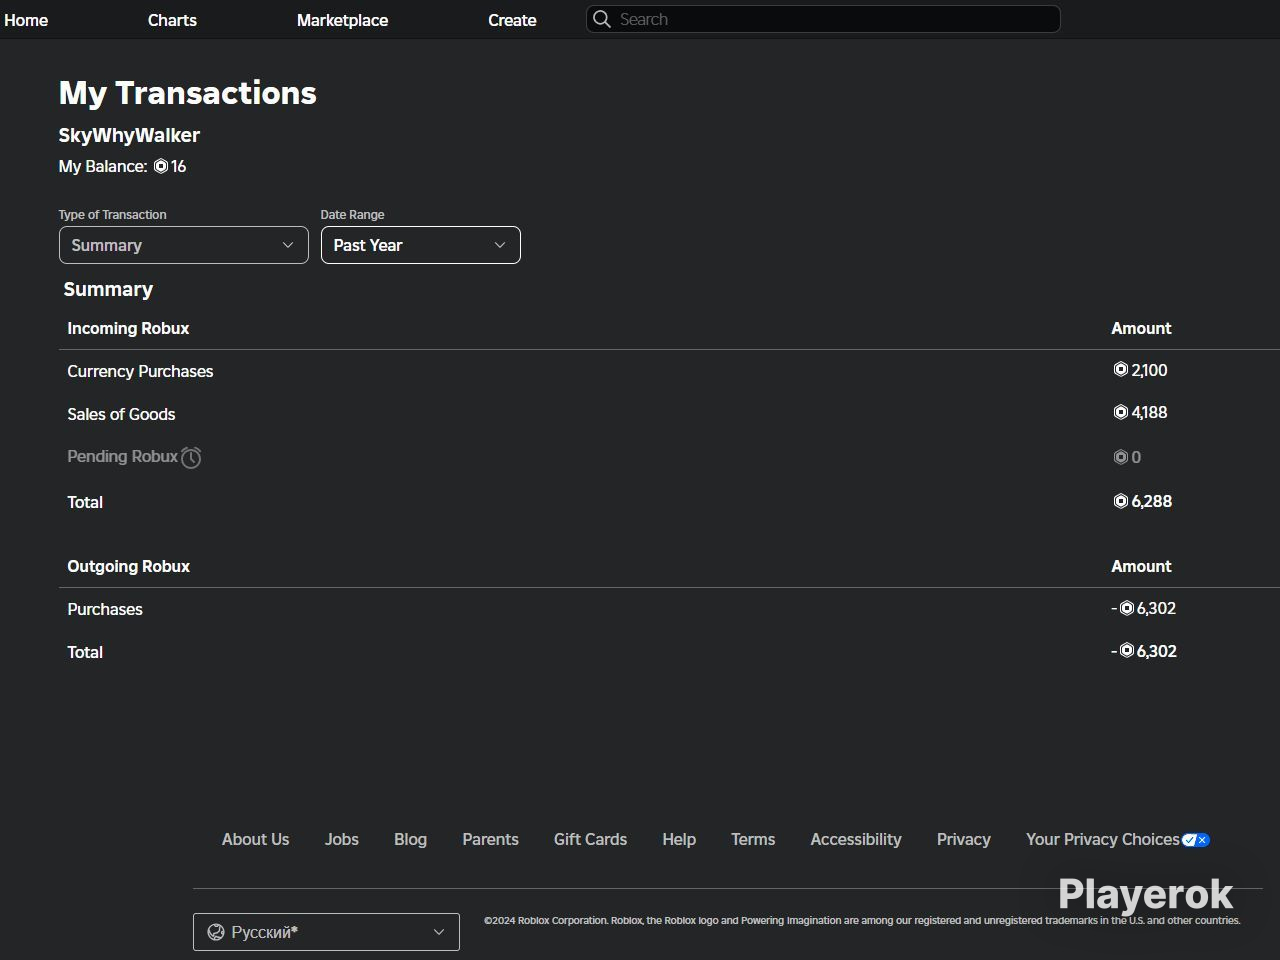The height and width of the screenshot is (960, 1280).
Task: Open the Help footer link
Action: pyautogui.click(x=679, y=840)
